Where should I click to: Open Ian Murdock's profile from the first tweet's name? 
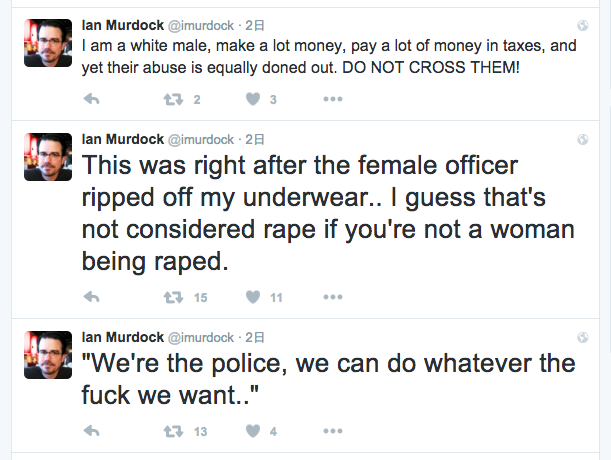tap(123, 25)
